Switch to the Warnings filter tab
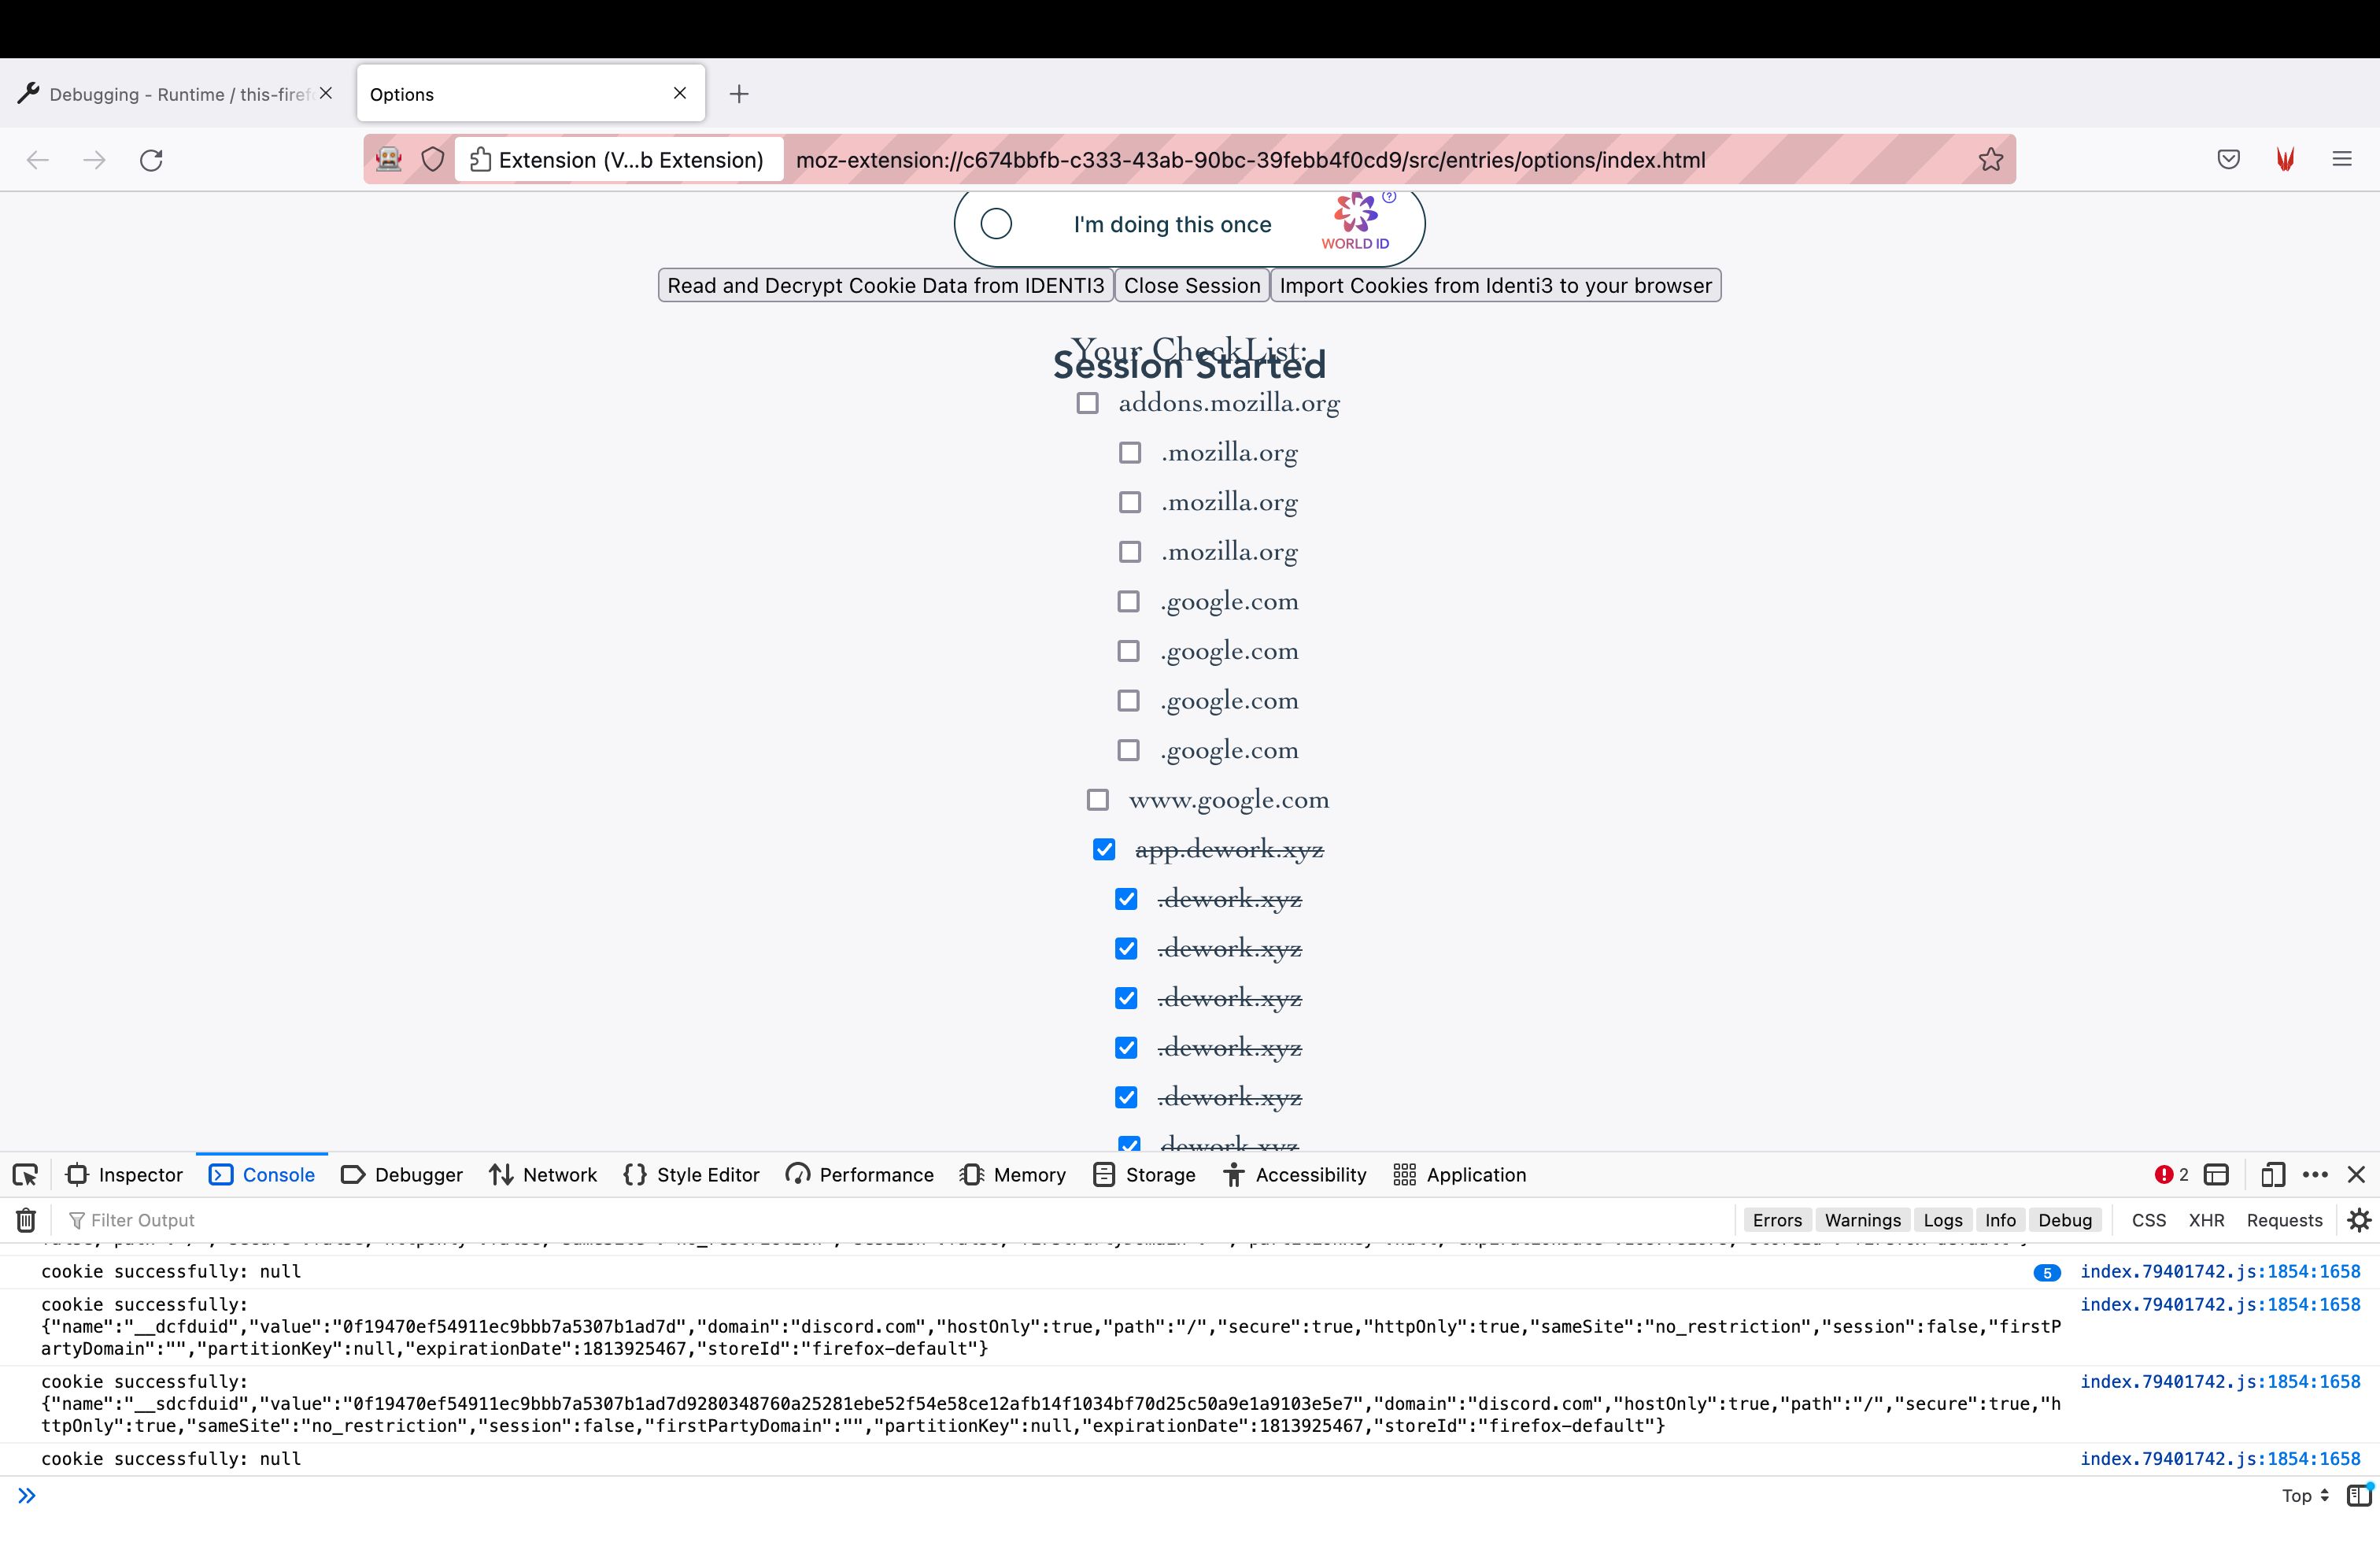The image size is (2380, 1546). tap(1863, 1220)
